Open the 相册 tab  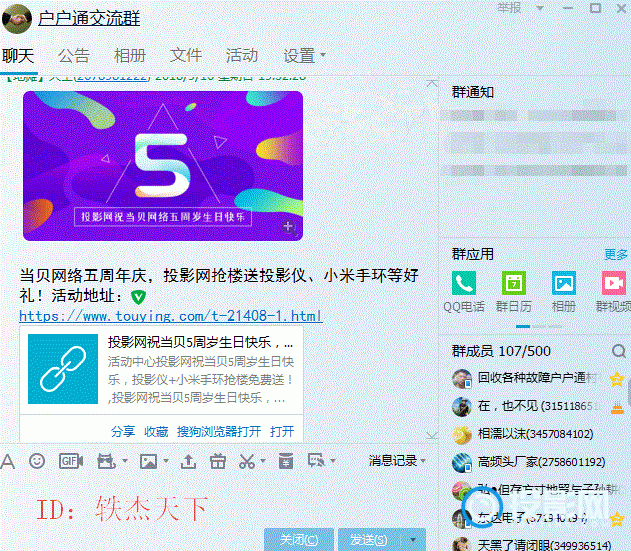click(x=130, y=56)
